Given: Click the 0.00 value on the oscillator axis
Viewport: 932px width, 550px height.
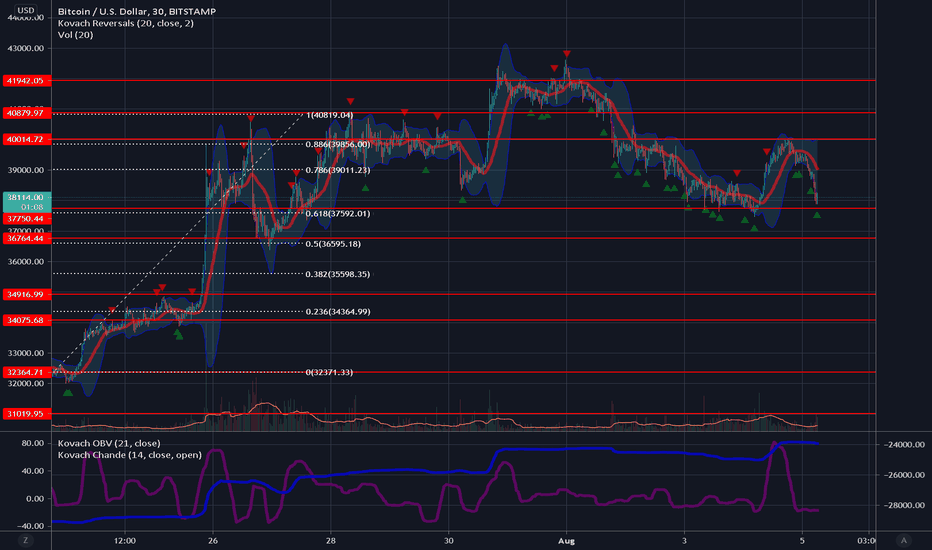Looking at the screenshot, I should click(35, 498).
